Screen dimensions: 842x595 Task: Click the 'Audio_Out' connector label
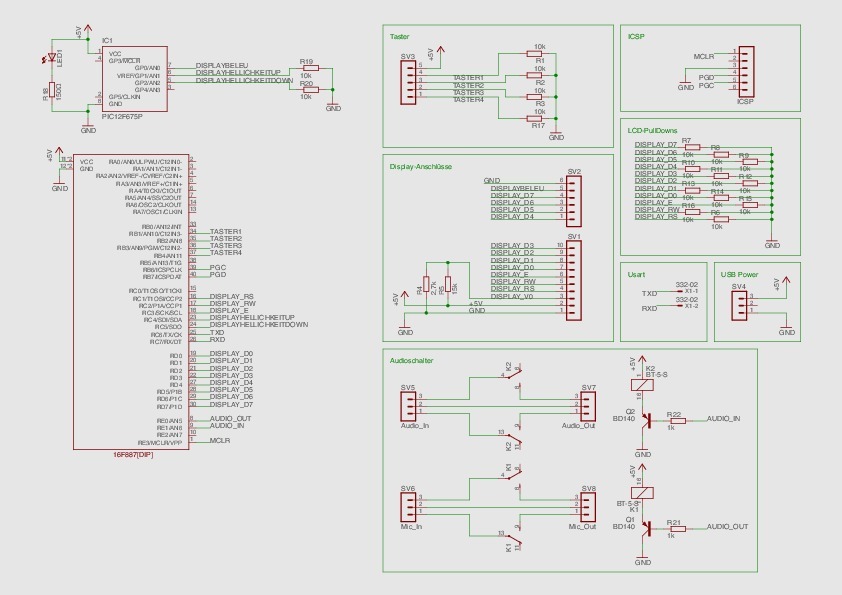click(x=578, y=426)
